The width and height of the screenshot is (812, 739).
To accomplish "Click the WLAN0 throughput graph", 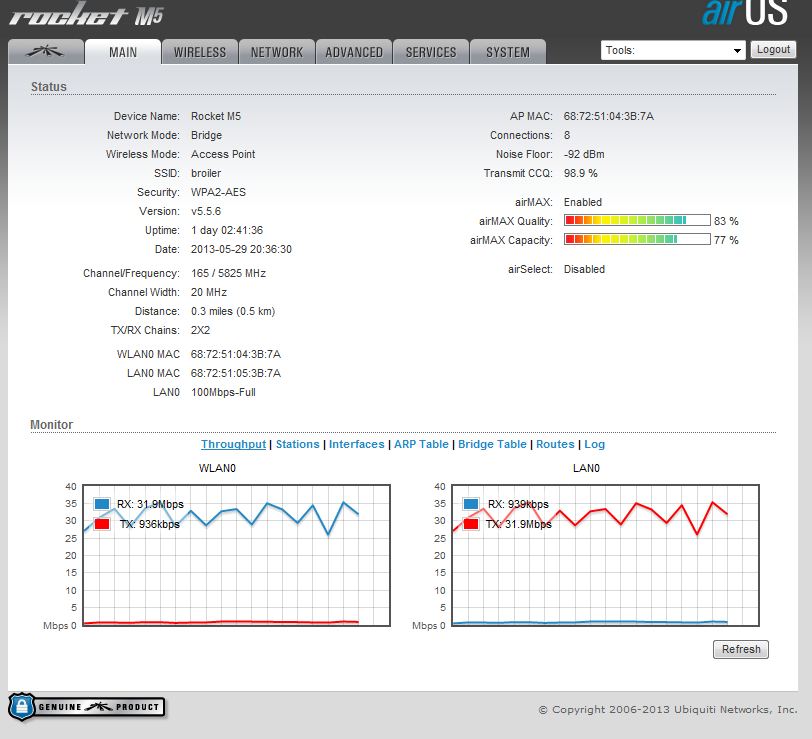I will tap(236, 555).
